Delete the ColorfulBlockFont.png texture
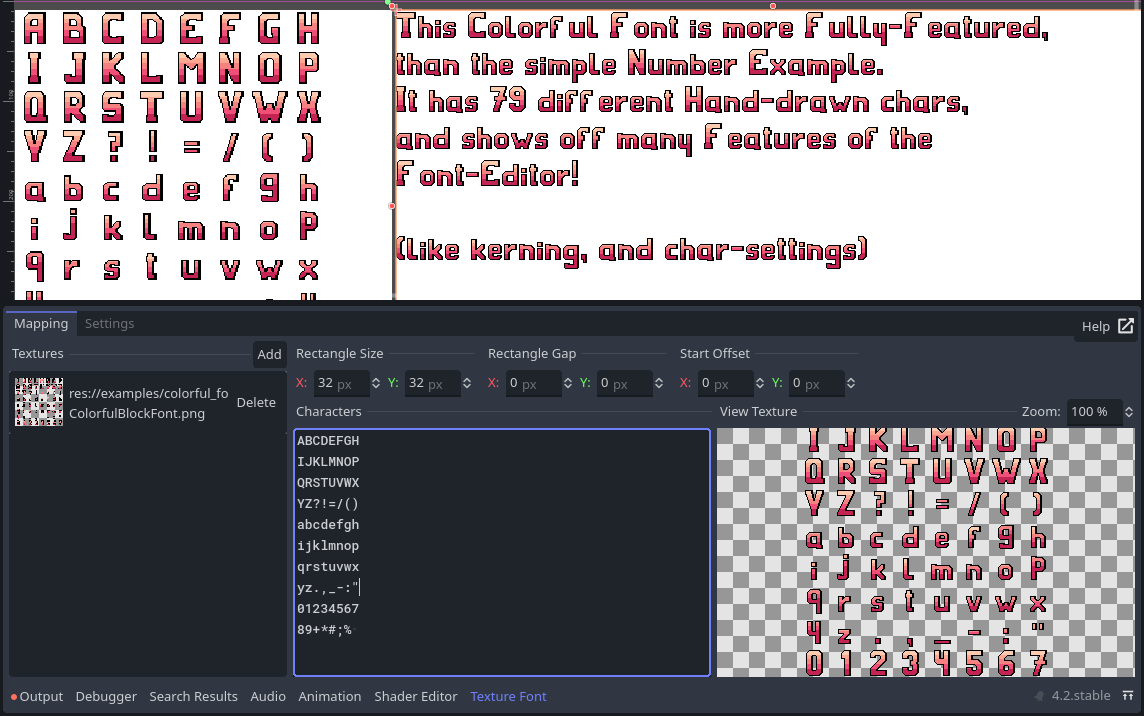The image size is (1144, 716). pyautogui.click(x=256, y=402)
